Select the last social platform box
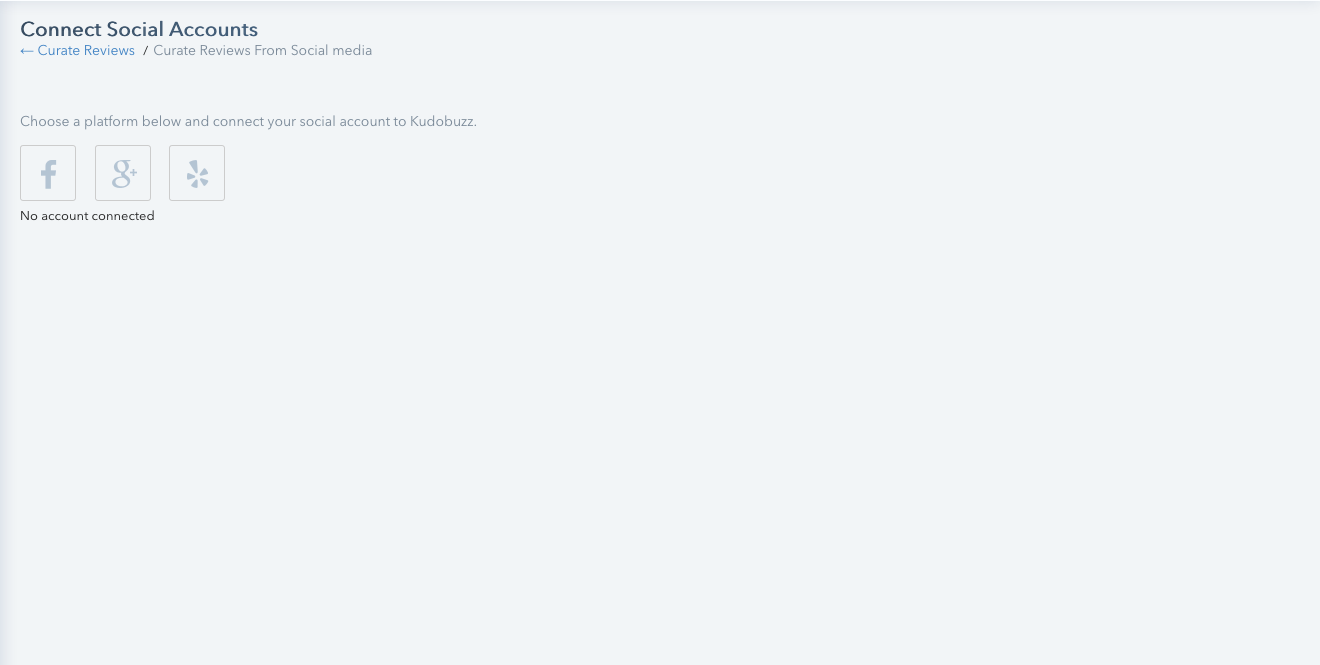1320x665 pixels. coord(197,173)
